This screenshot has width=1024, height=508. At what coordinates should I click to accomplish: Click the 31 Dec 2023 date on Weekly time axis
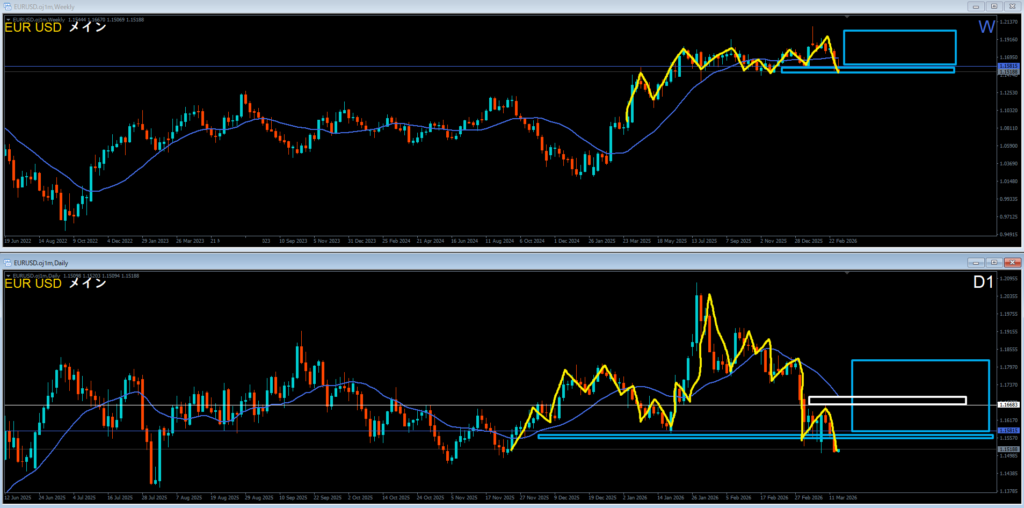click(361, 241)
